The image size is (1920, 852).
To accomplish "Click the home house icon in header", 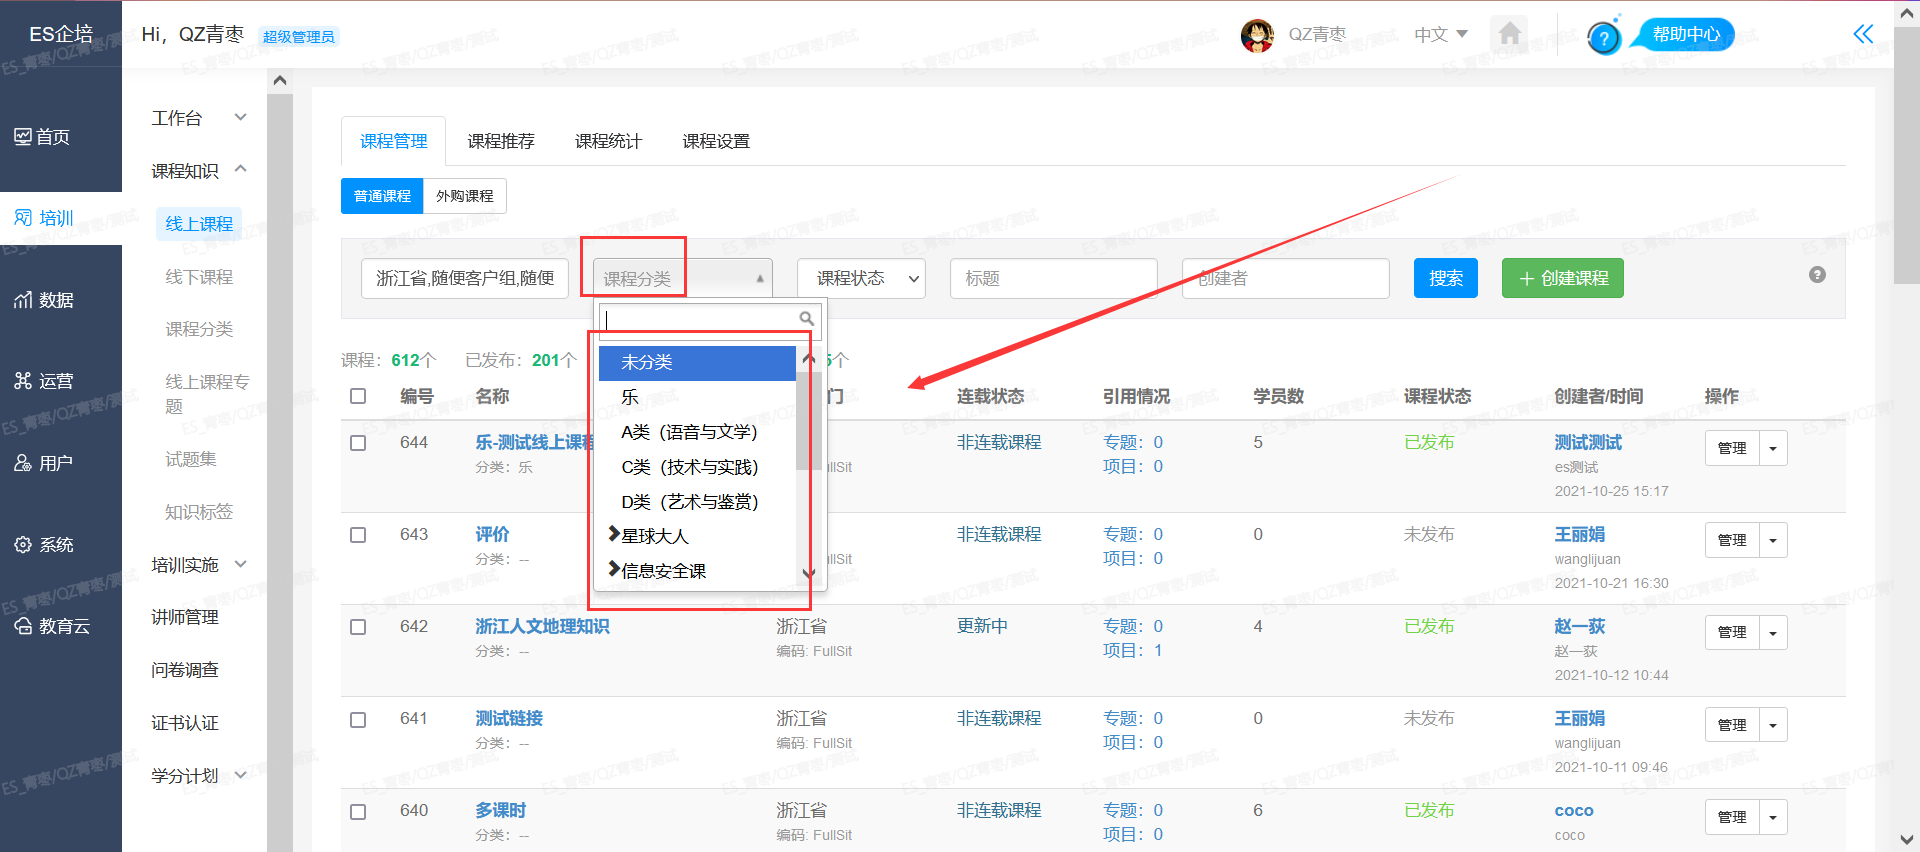I will [1510, 34].
